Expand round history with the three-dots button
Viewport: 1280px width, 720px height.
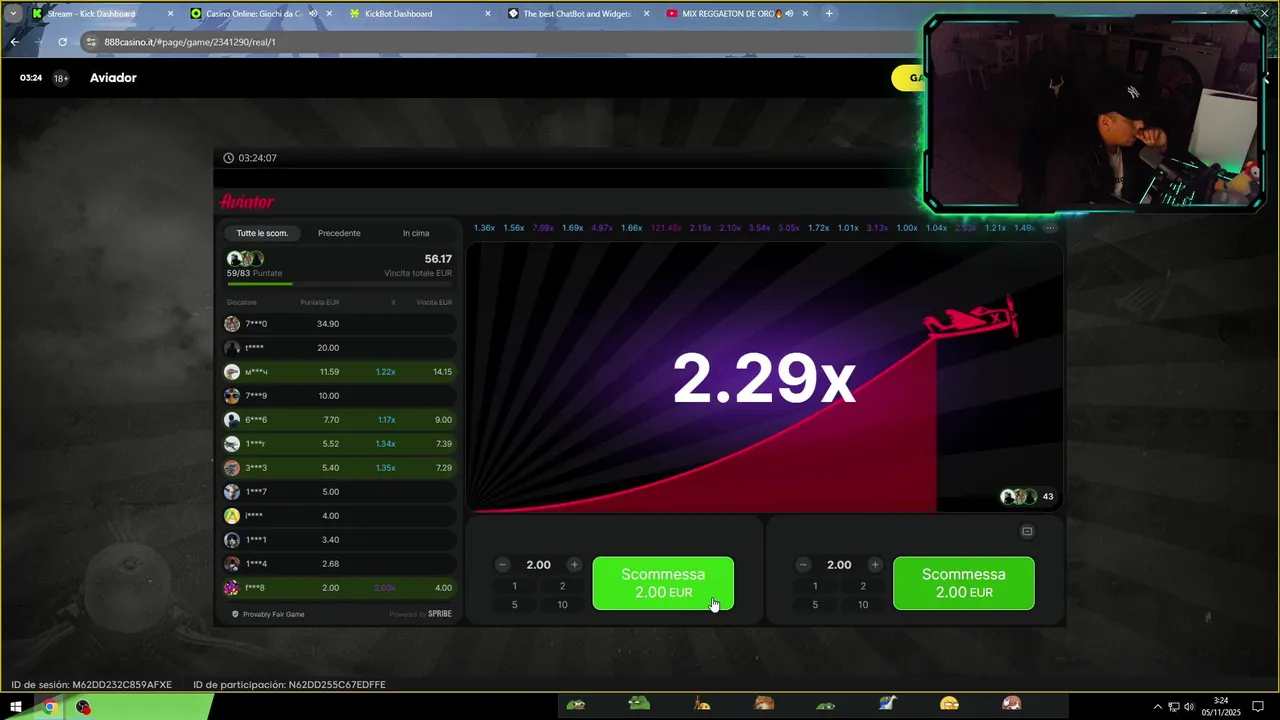click(x=1050, y=228)
